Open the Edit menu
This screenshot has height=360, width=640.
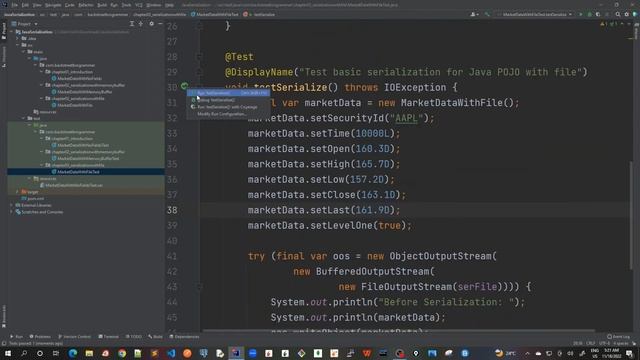[x=25, y=5]
